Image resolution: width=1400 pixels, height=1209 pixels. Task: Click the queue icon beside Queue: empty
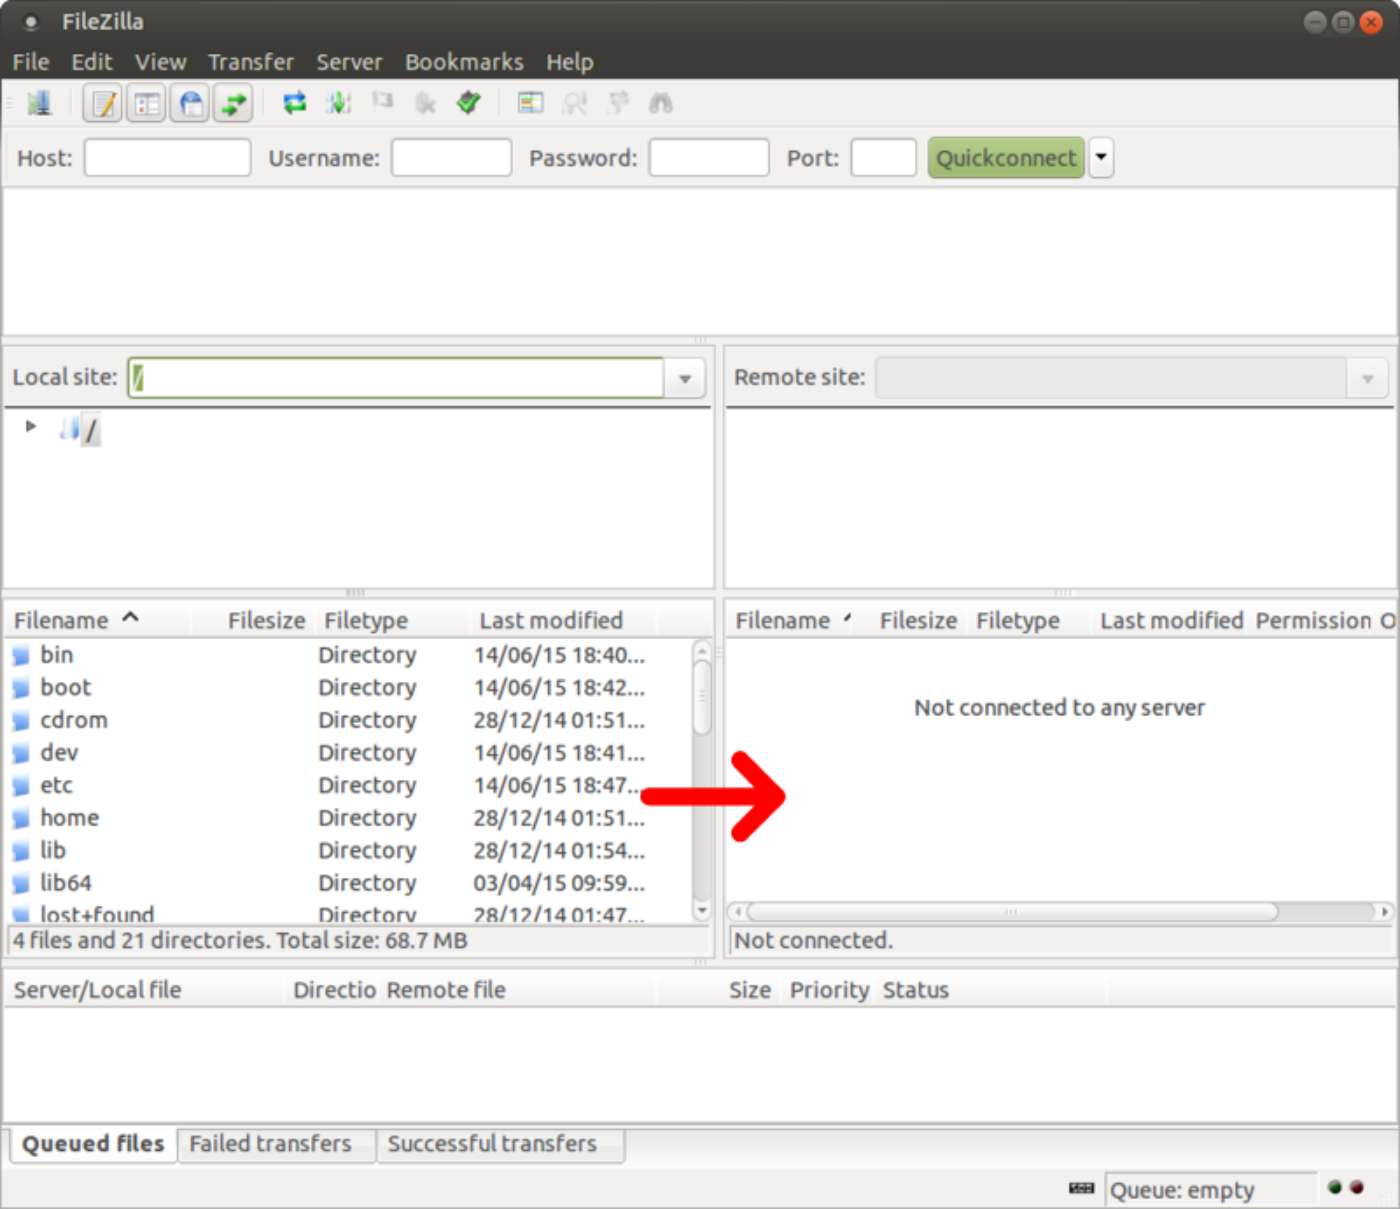coord(1081,1188)
